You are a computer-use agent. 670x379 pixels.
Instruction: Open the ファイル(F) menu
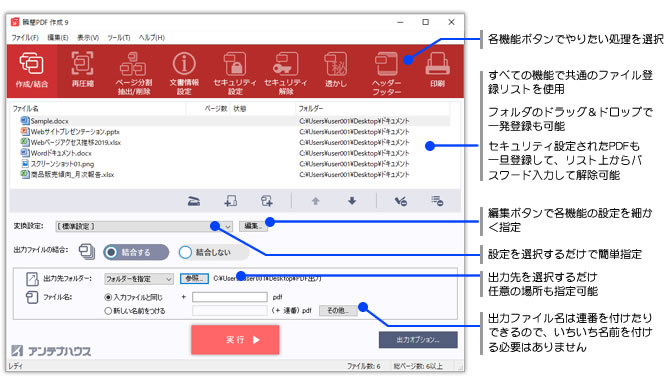tap(25, 38)
